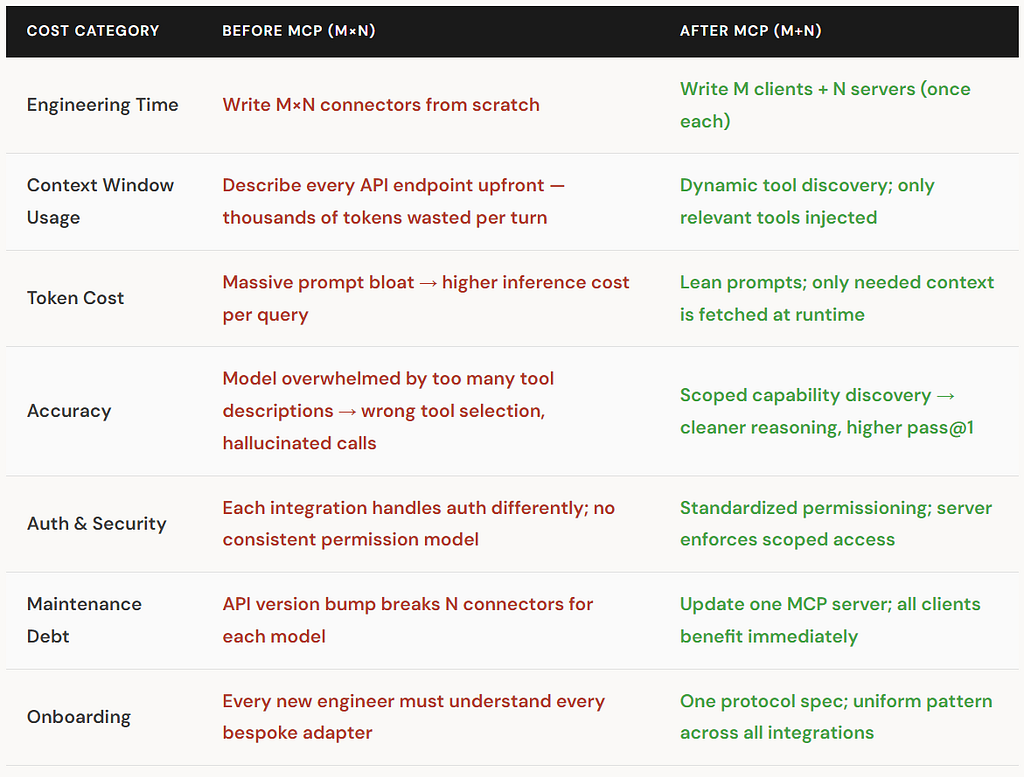
Task: Select the Engineering Time row label
Action: (103, 104)
